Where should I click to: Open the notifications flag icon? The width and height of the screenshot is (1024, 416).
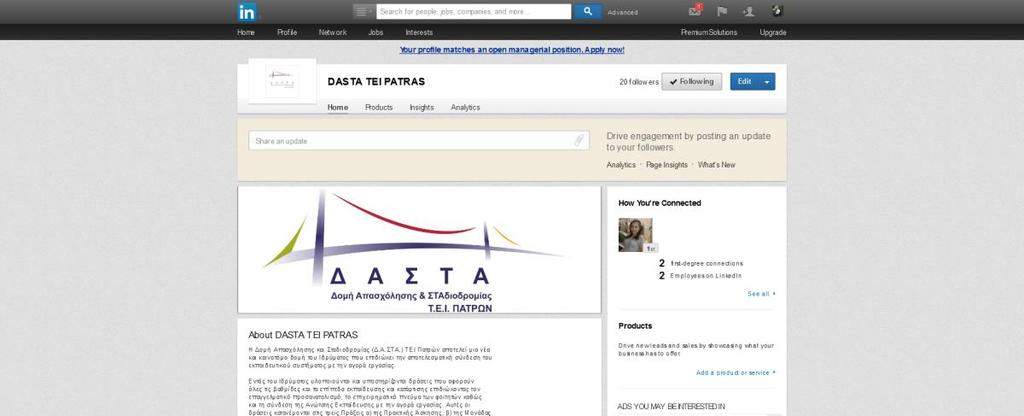pyautogui.click(x=722, y=12)
